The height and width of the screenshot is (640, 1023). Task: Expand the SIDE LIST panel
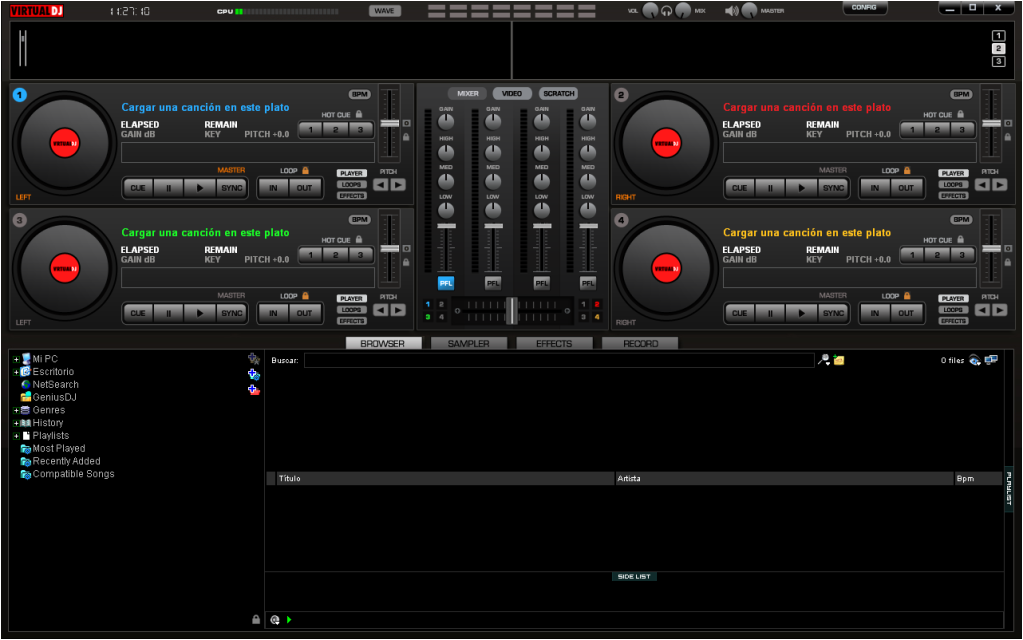pos(634,577)
